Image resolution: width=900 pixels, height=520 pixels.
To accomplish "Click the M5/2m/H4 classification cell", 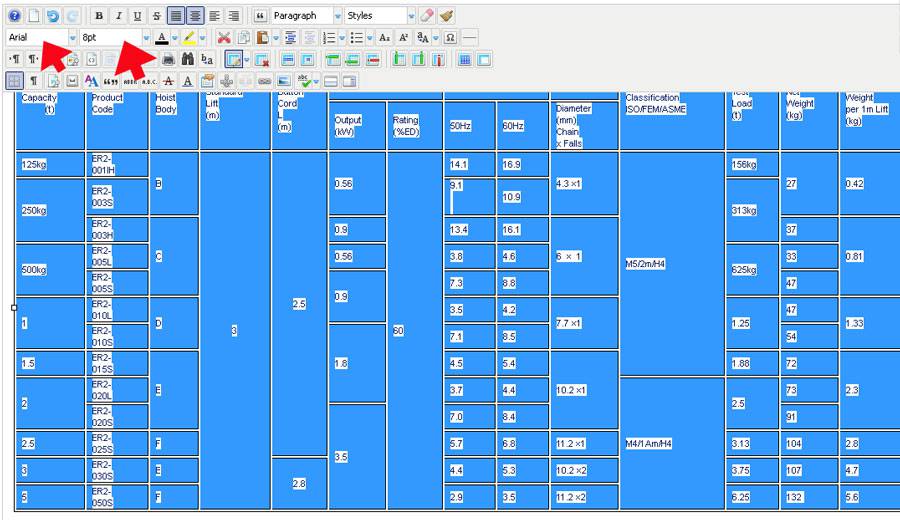I will click(671, 264).
